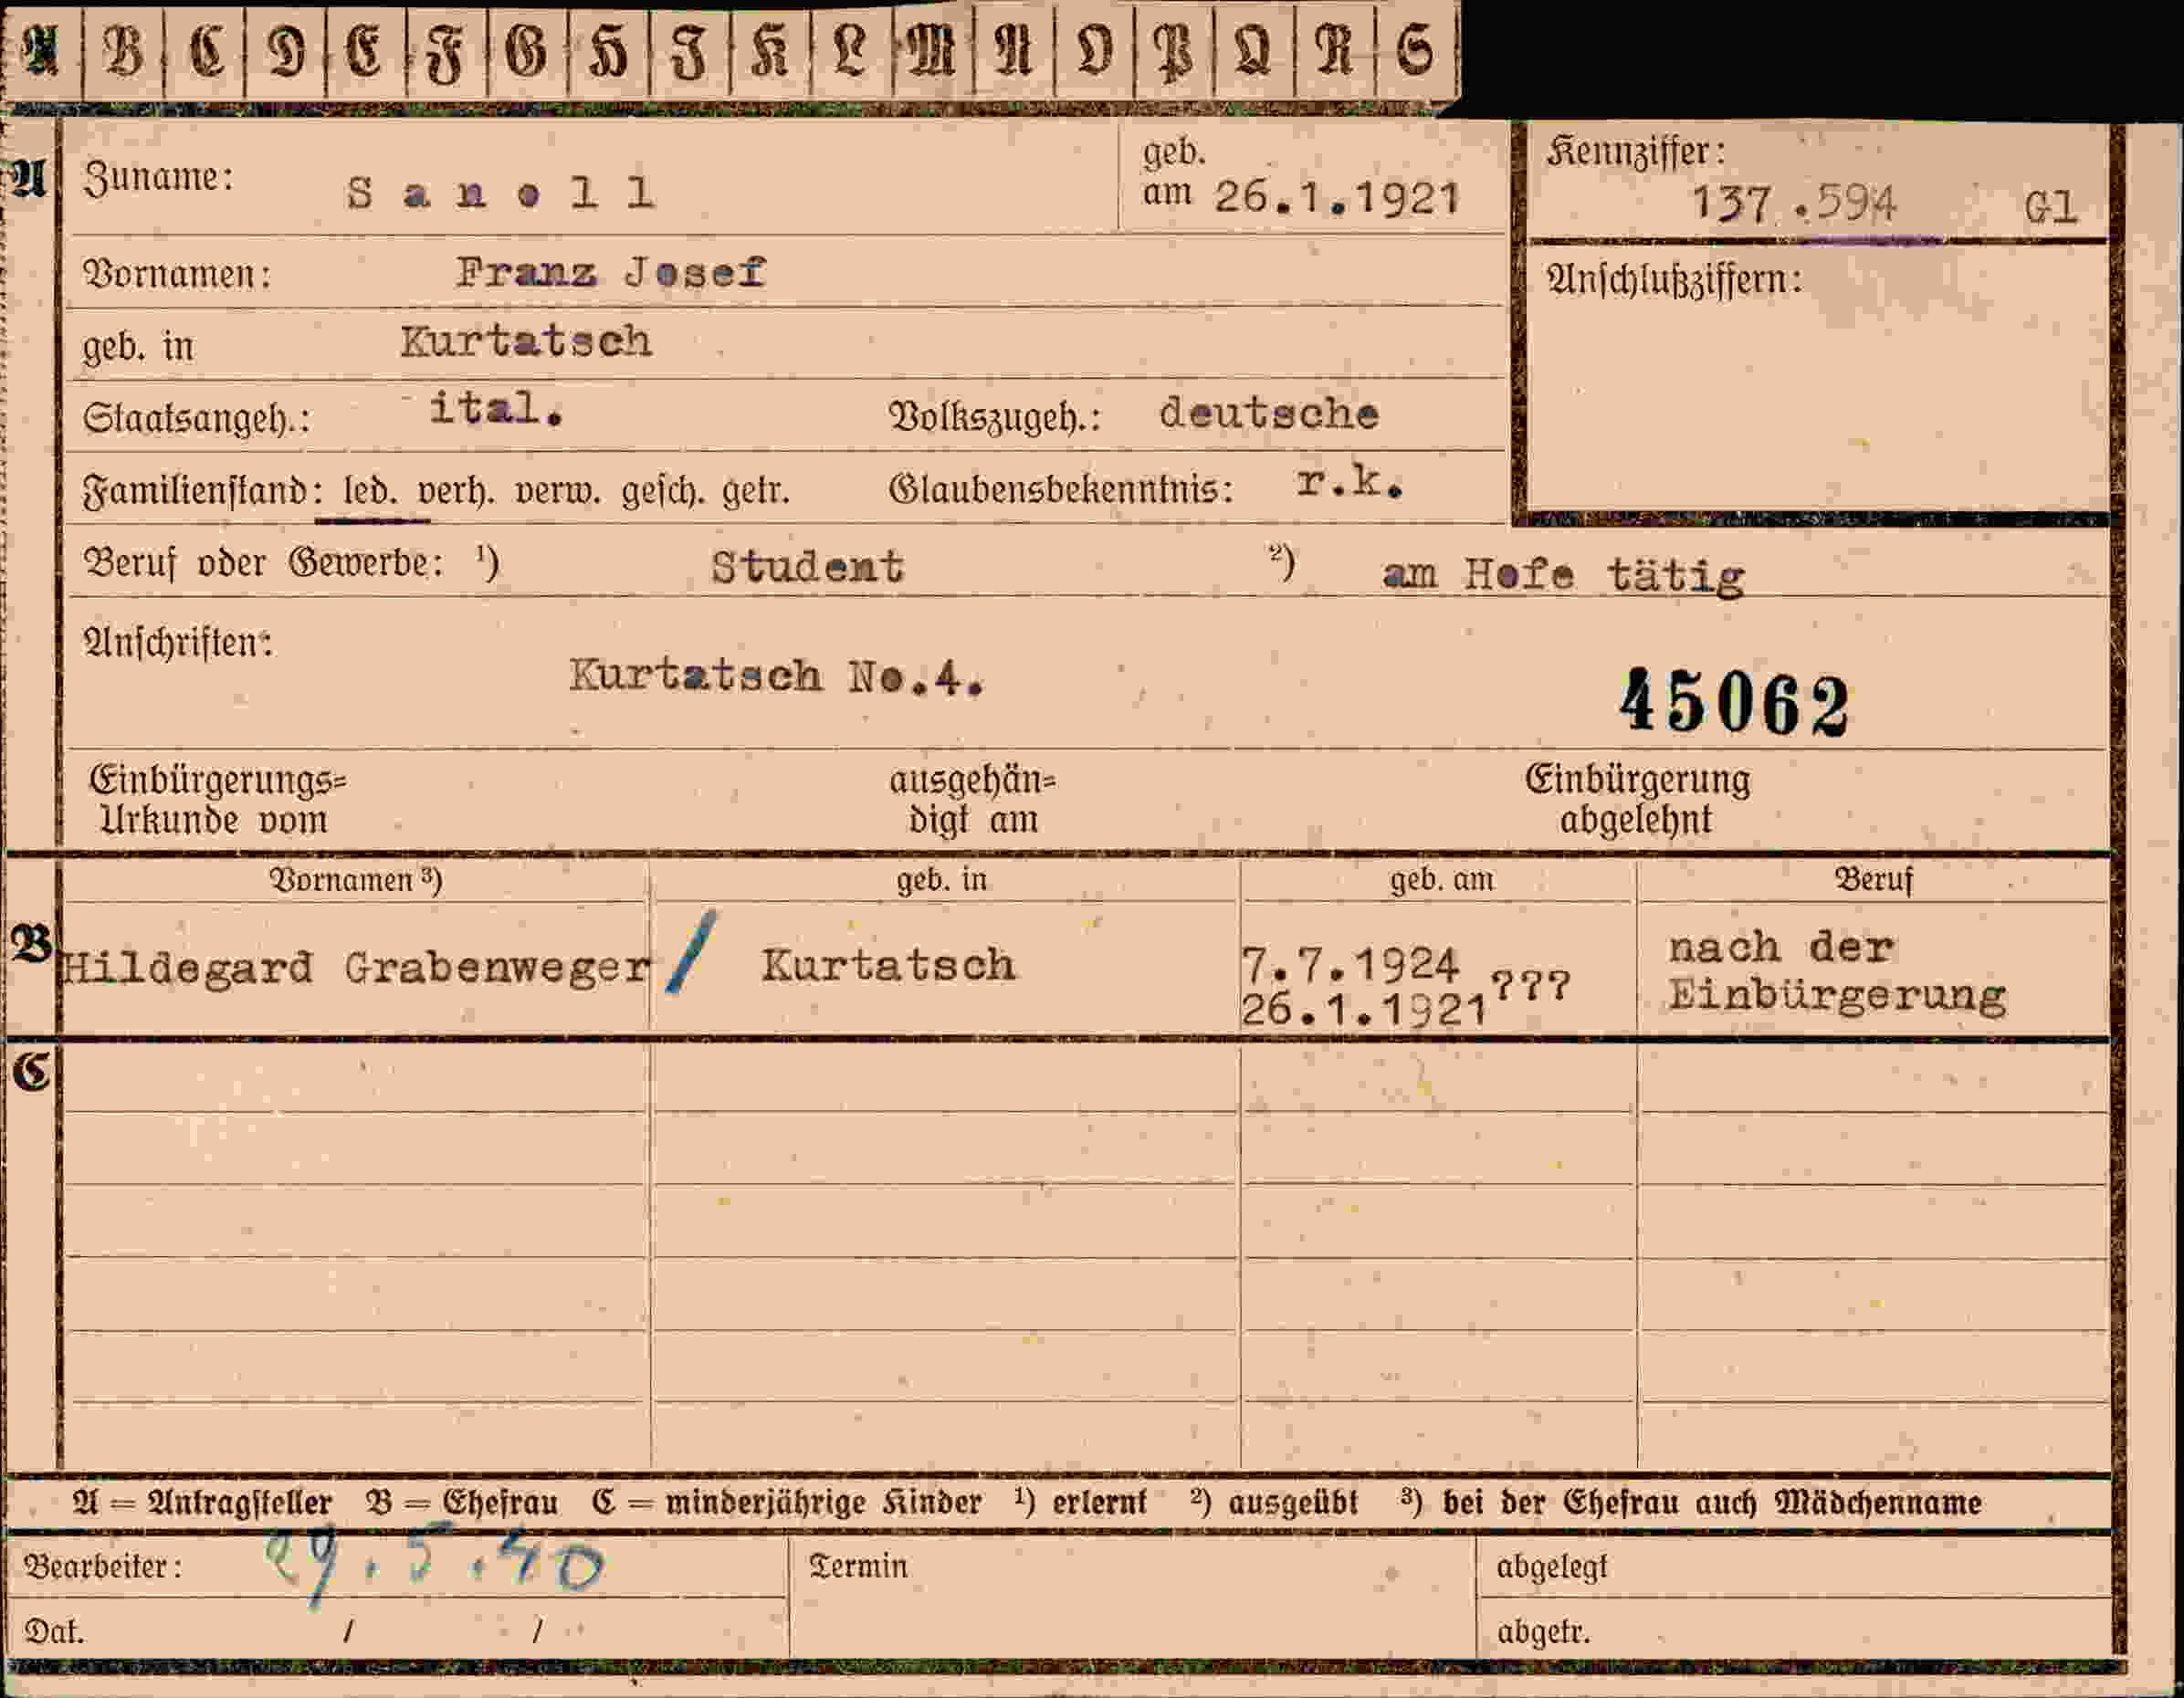
Task: Click the underlined 'led.' marital status
Action: (370, 492)
